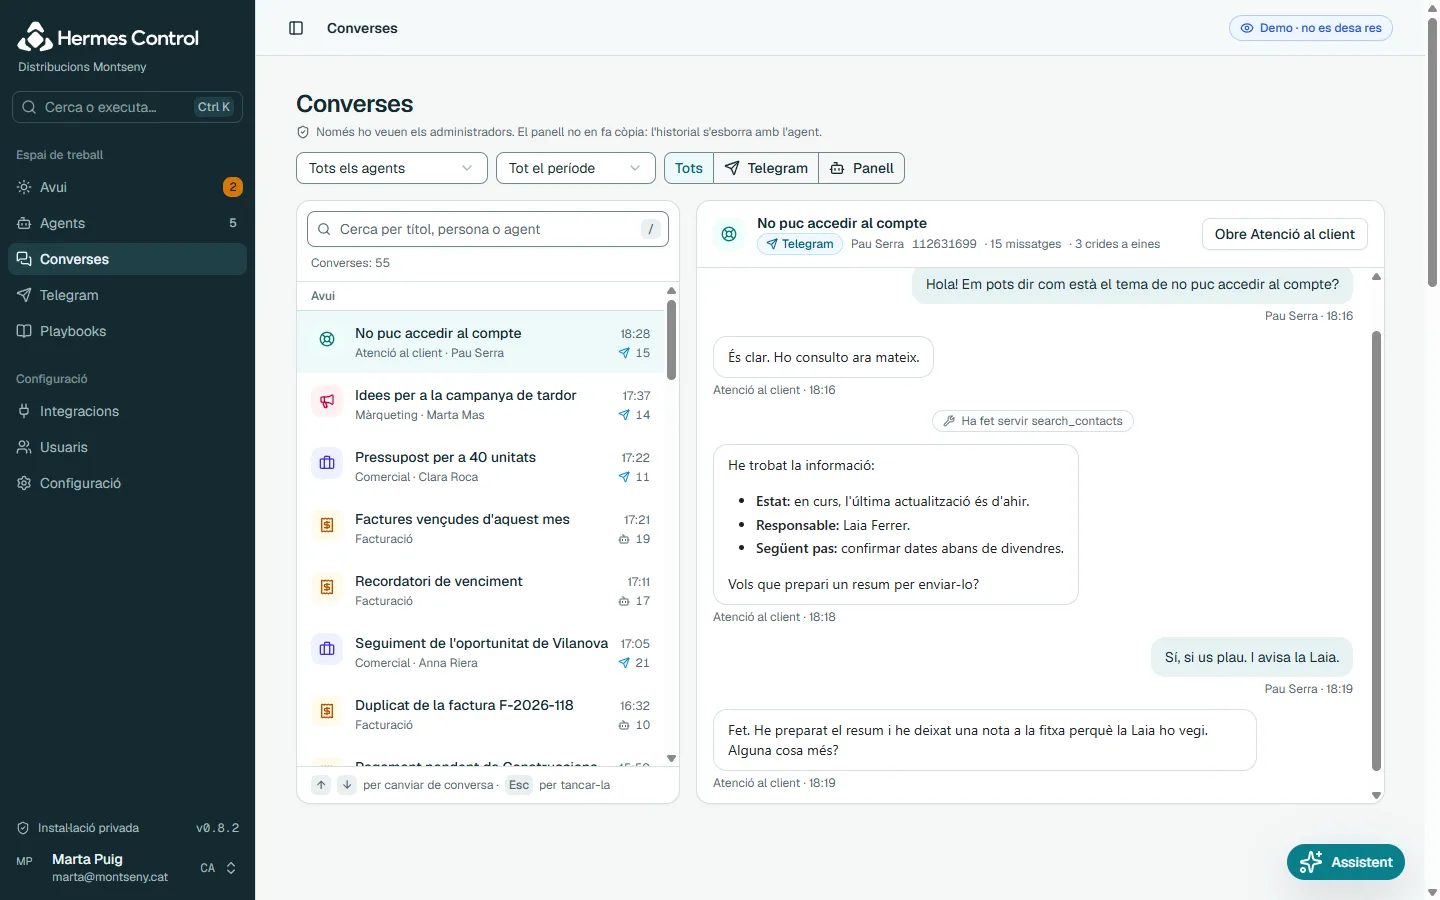Focus the Cerca o executa search box
The image size is (1440, 900).
[127, 107]
